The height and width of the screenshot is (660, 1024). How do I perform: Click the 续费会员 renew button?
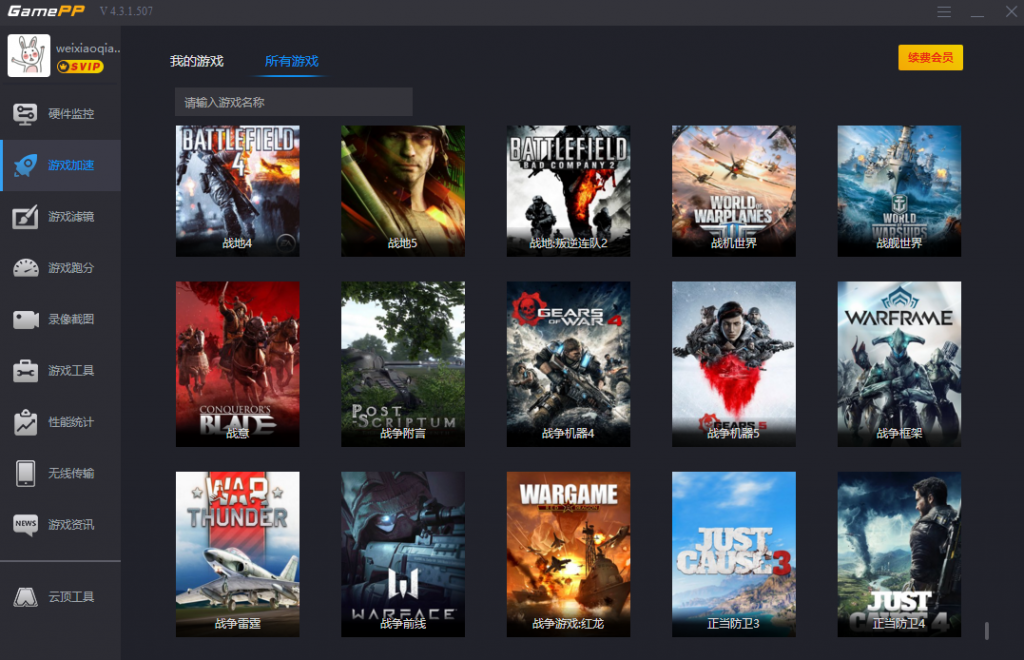(930, 57)
